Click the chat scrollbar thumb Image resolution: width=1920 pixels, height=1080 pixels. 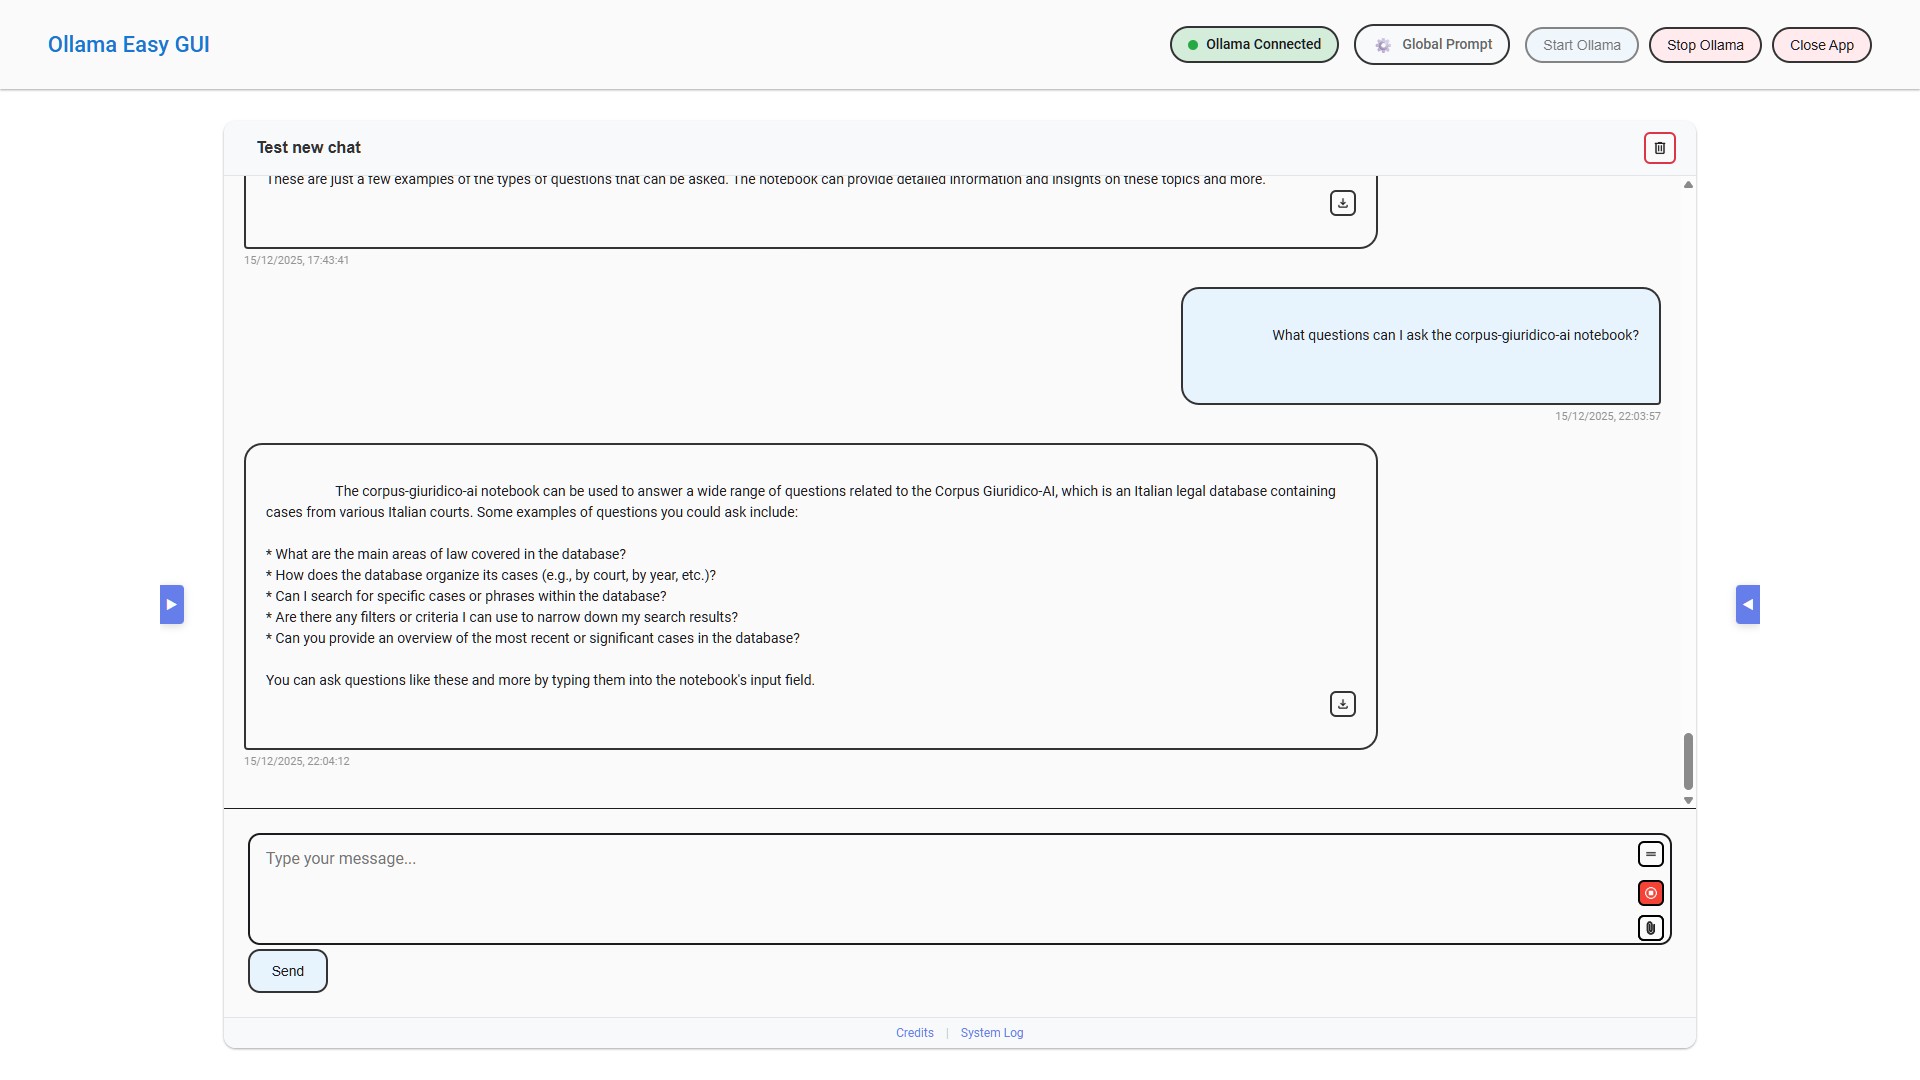(x=1688, y=761)
